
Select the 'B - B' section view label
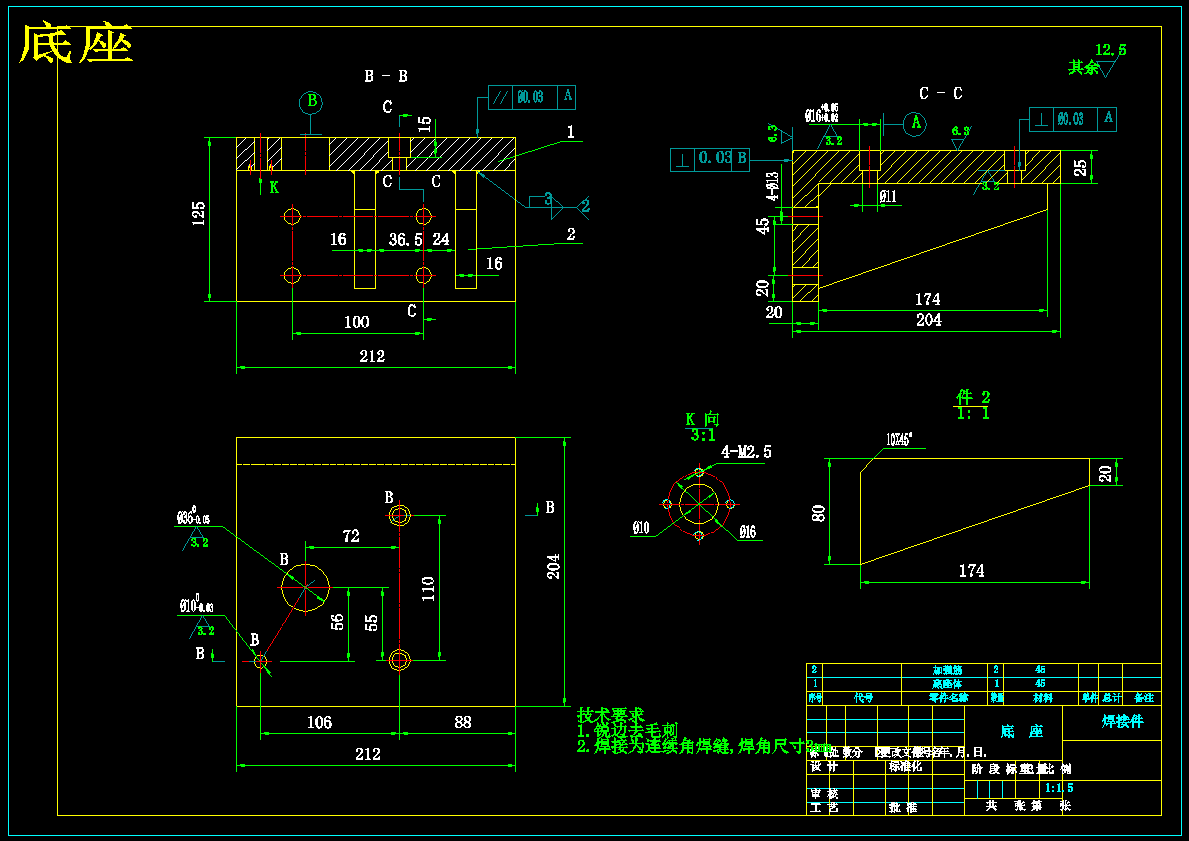pos(386,76)
